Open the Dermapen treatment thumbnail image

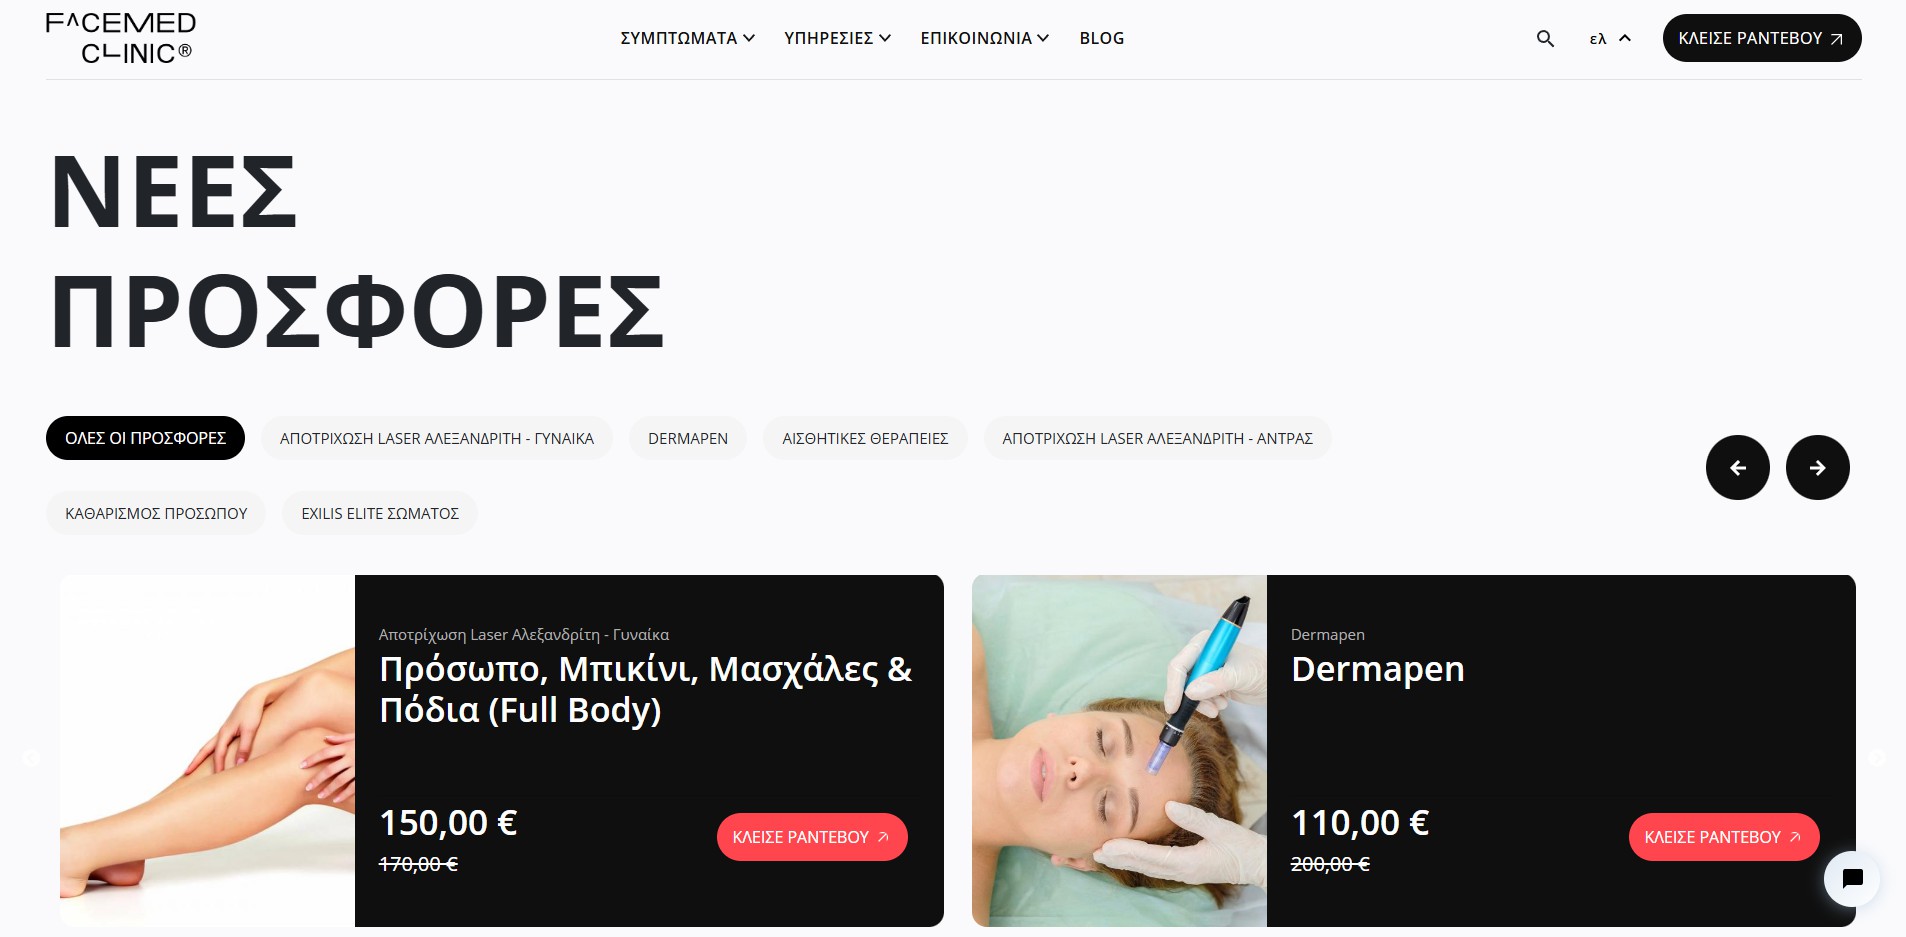1119,751
